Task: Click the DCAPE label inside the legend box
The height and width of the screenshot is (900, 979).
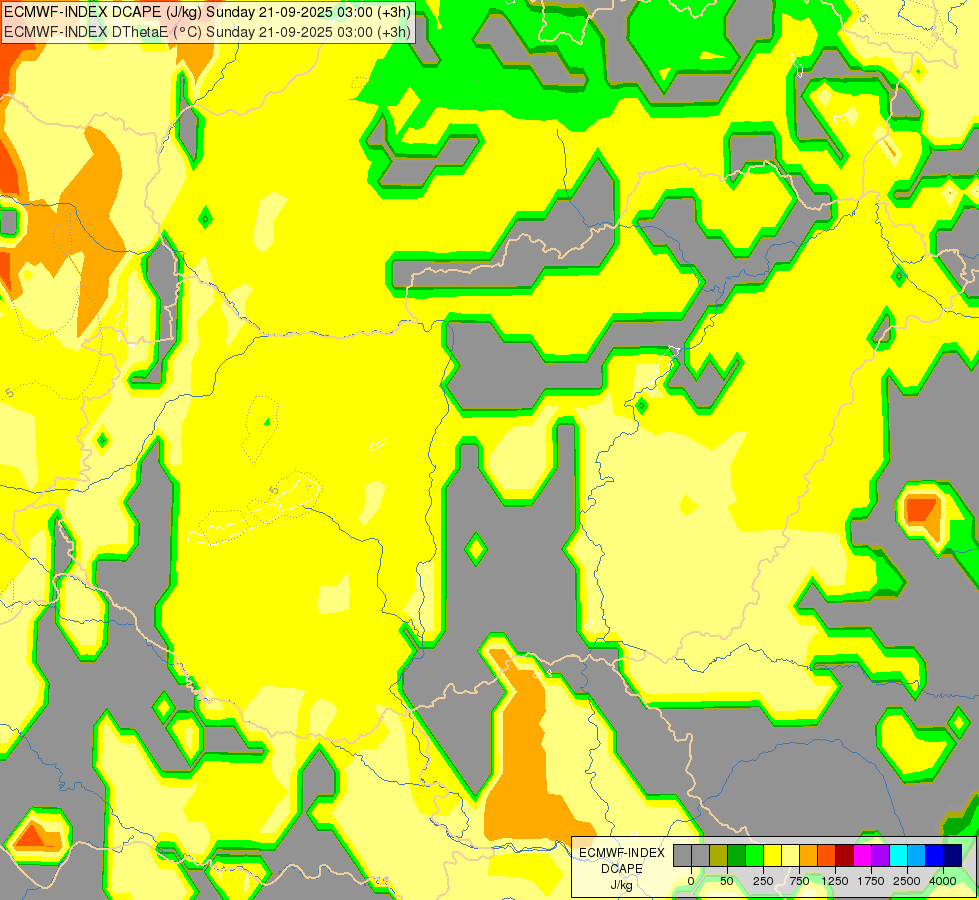Action: (622, 869)
